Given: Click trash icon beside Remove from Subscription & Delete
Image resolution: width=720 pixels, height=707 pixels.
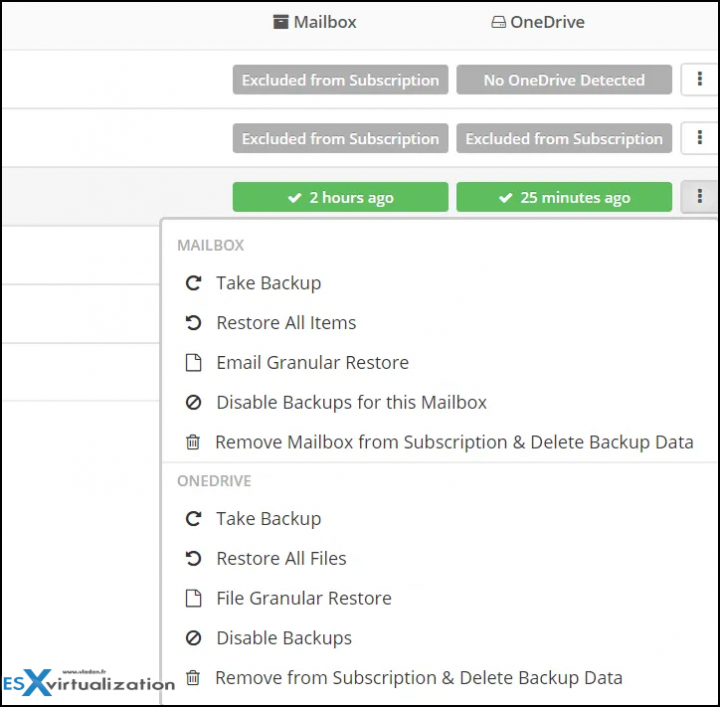Looking at the screenshot, I should [193, 678].
